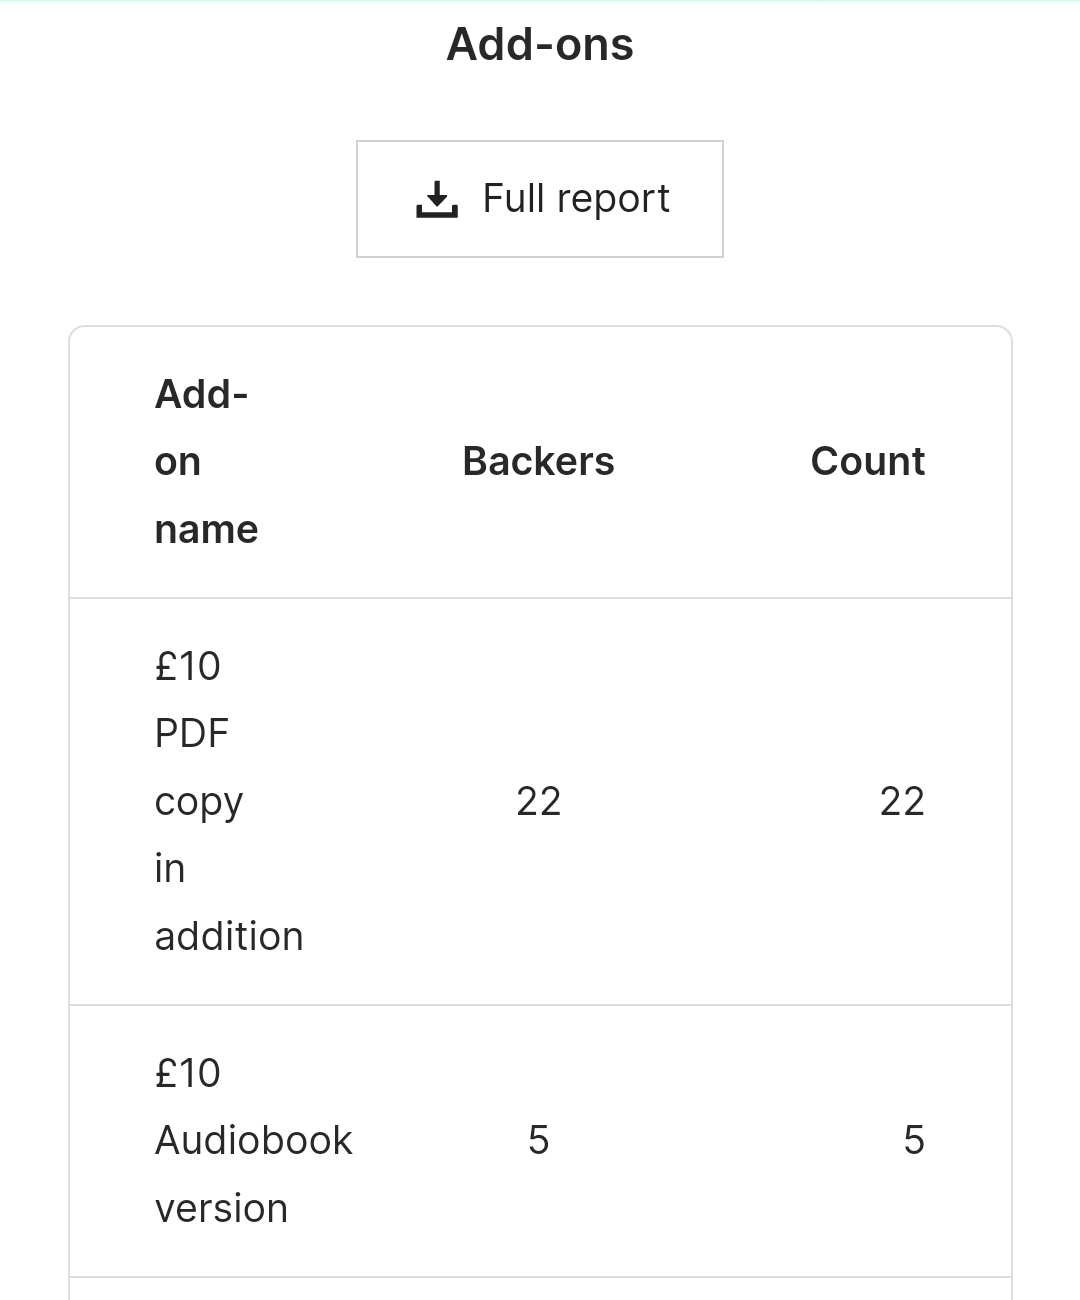Select the £10 Audiobook version row
The image size is (1080, 1300).
(x=540, y=1139)
